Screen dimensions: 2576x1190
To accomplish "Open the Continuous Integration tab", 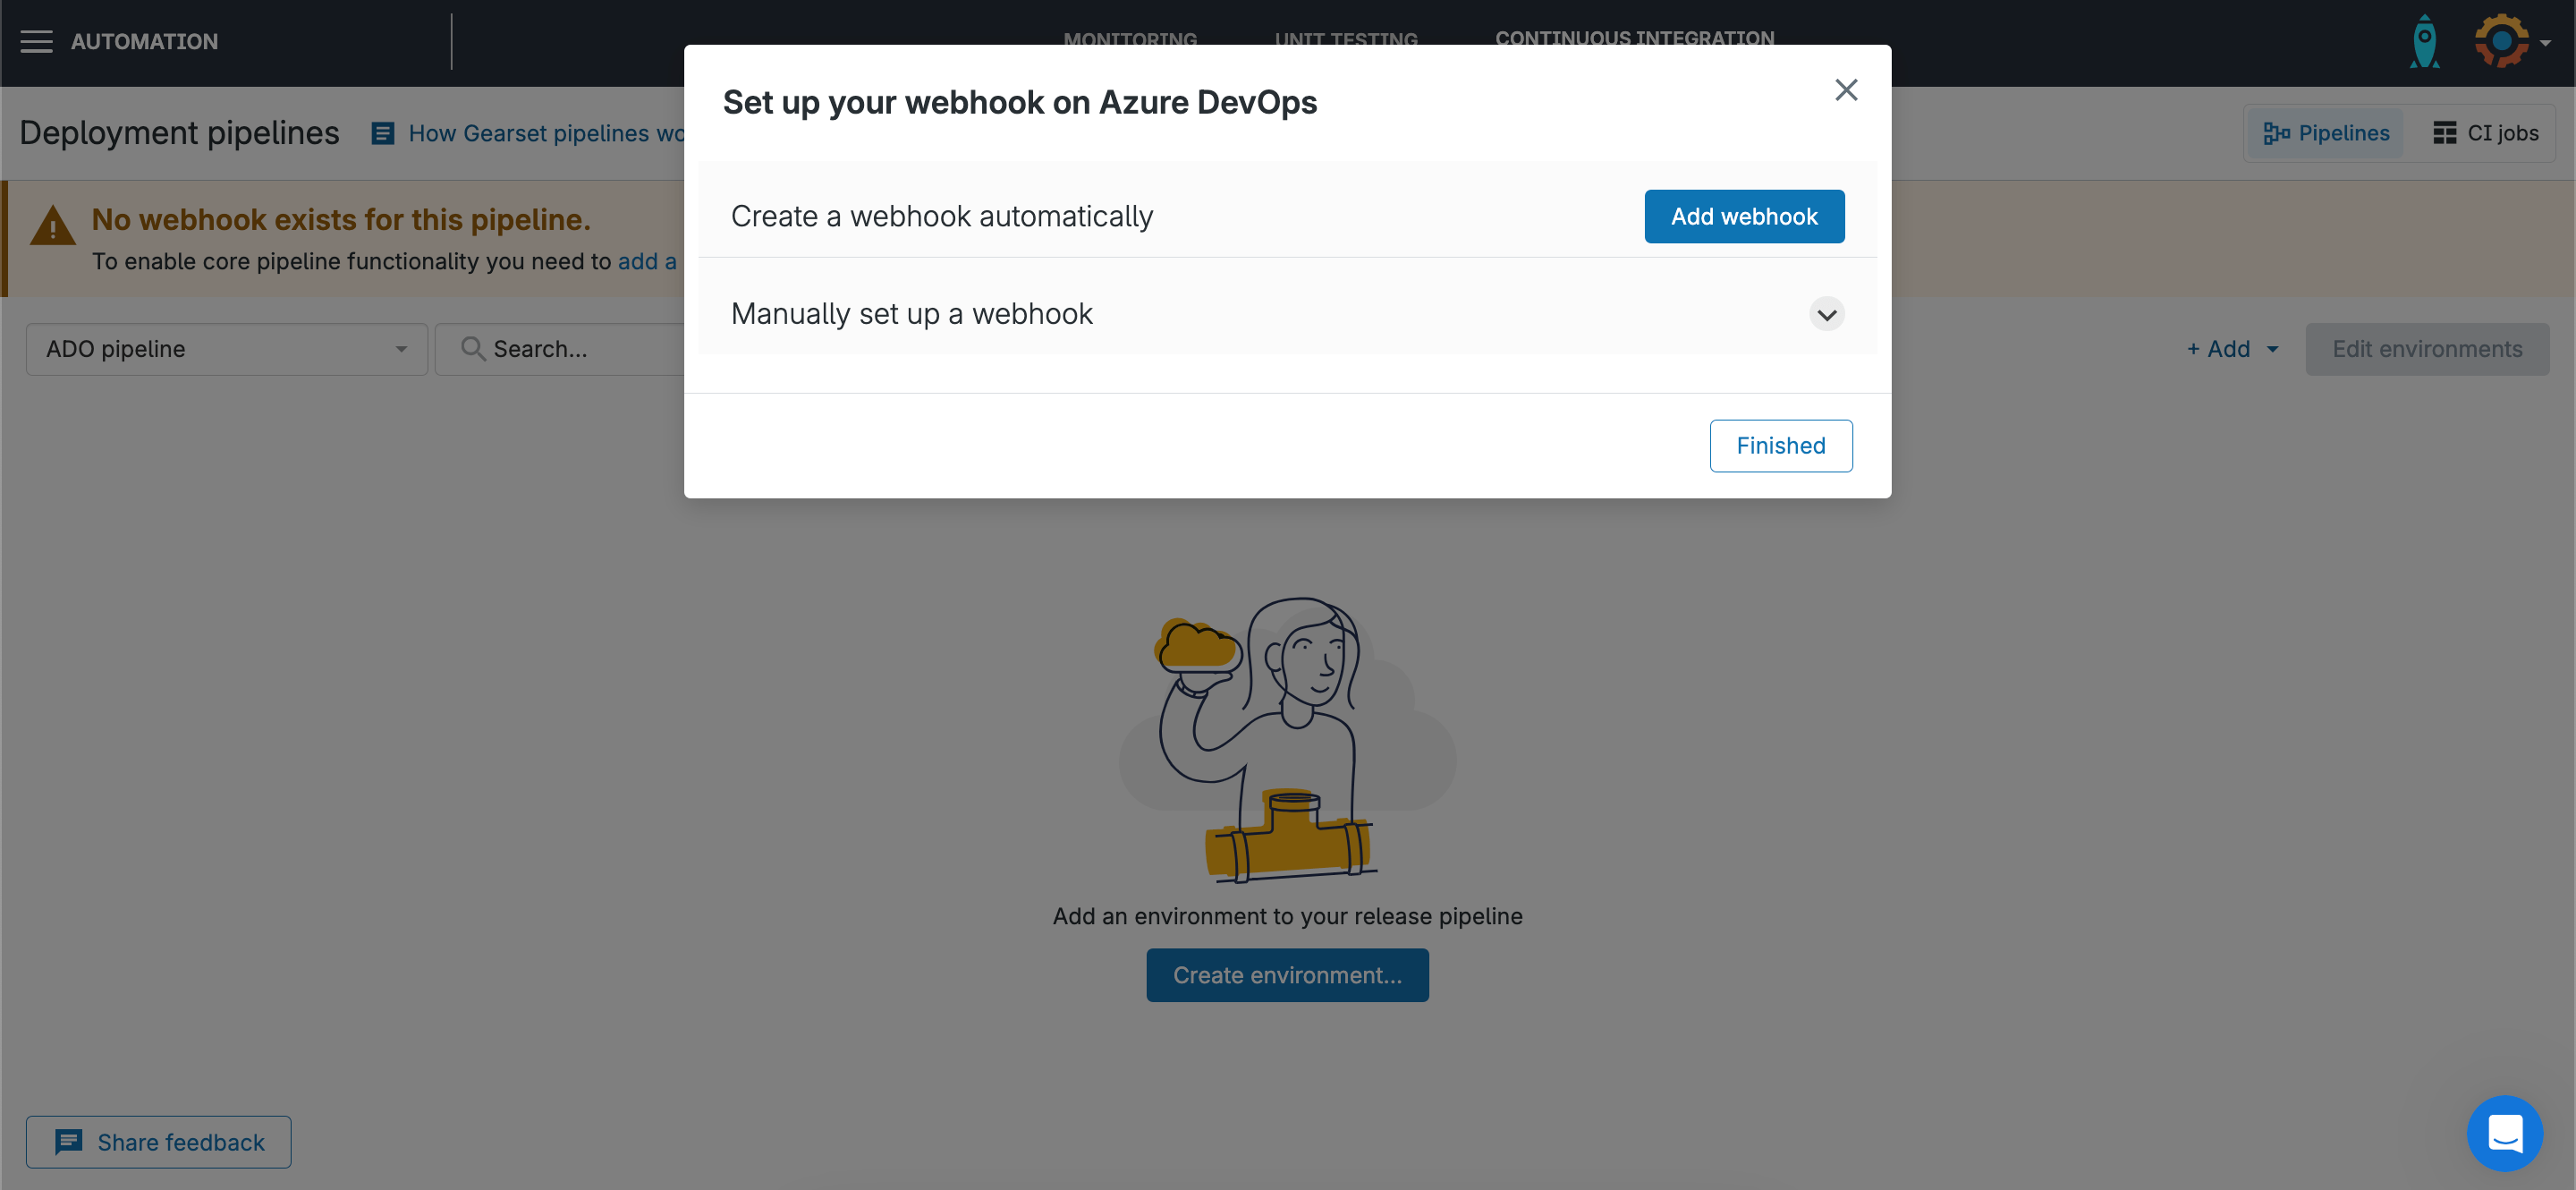I will (1634, 36).
